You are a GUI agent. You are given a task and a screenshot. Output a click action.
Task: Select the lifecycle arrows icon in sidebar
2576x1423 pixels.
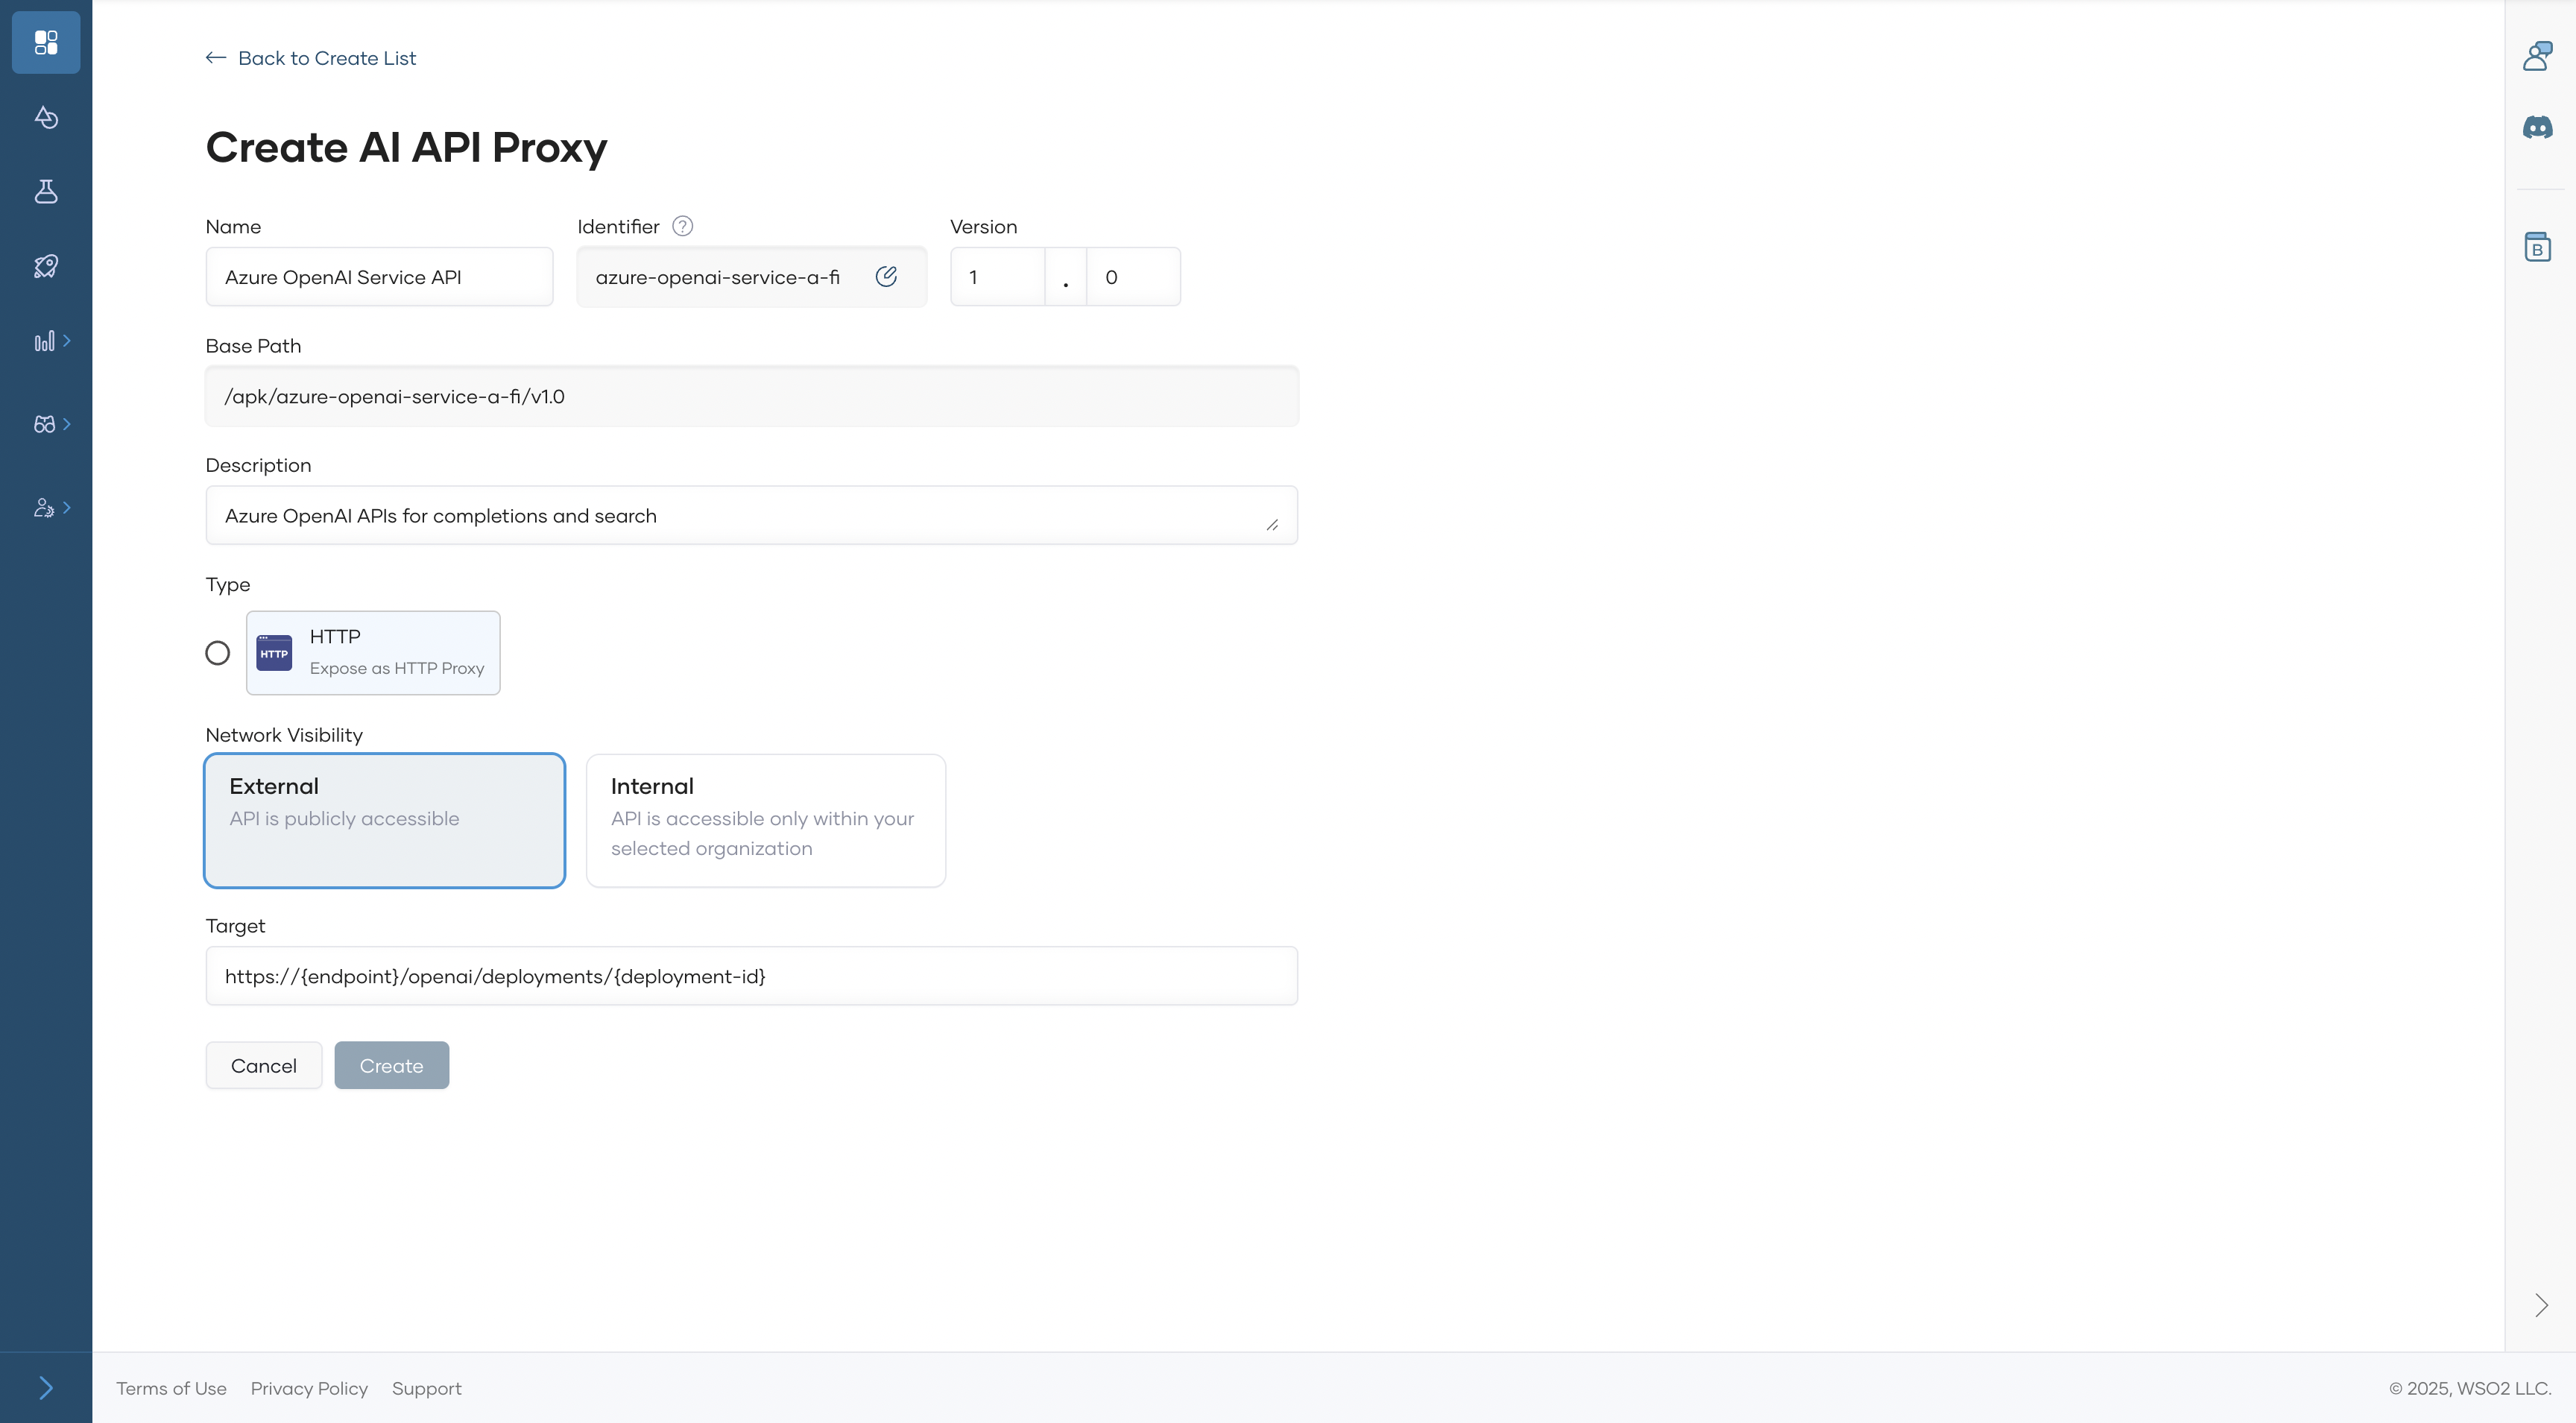46,117
